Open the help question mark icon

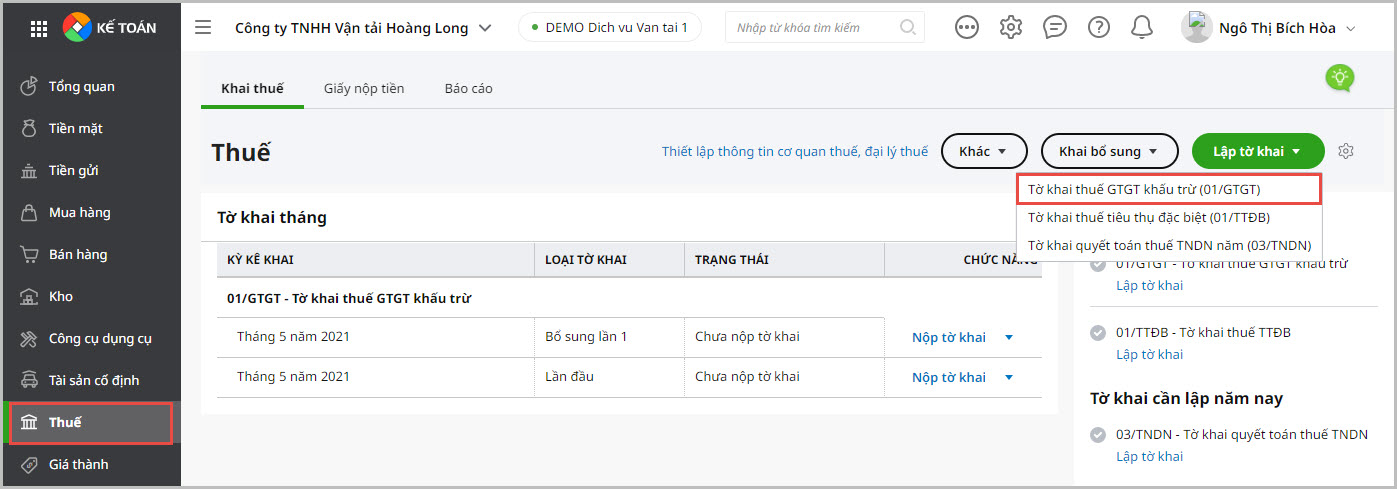point(1099,27)
